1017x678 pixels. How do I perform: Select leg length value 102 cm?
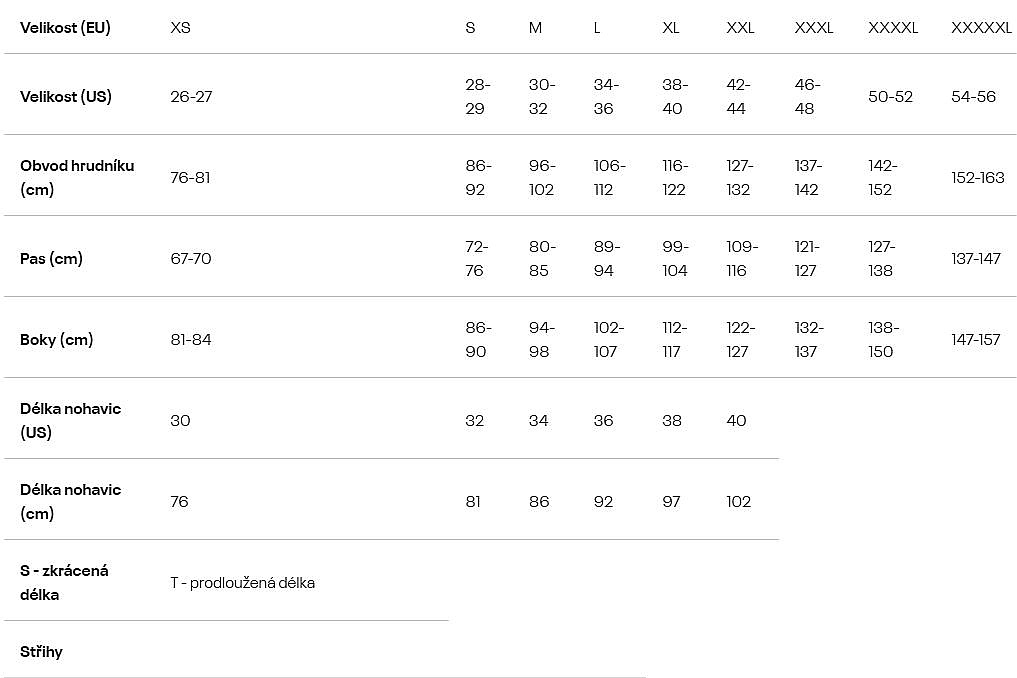(x=738, y=502)
